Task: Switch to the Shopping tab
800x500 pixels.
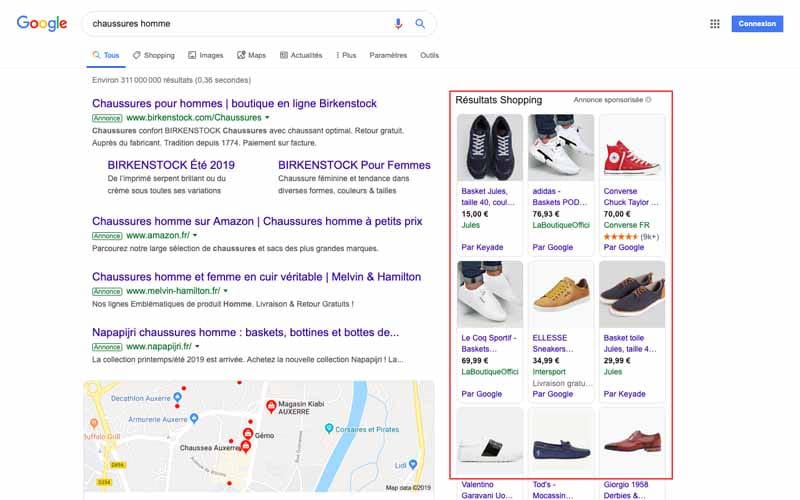Action: click(x=154, y=55)
